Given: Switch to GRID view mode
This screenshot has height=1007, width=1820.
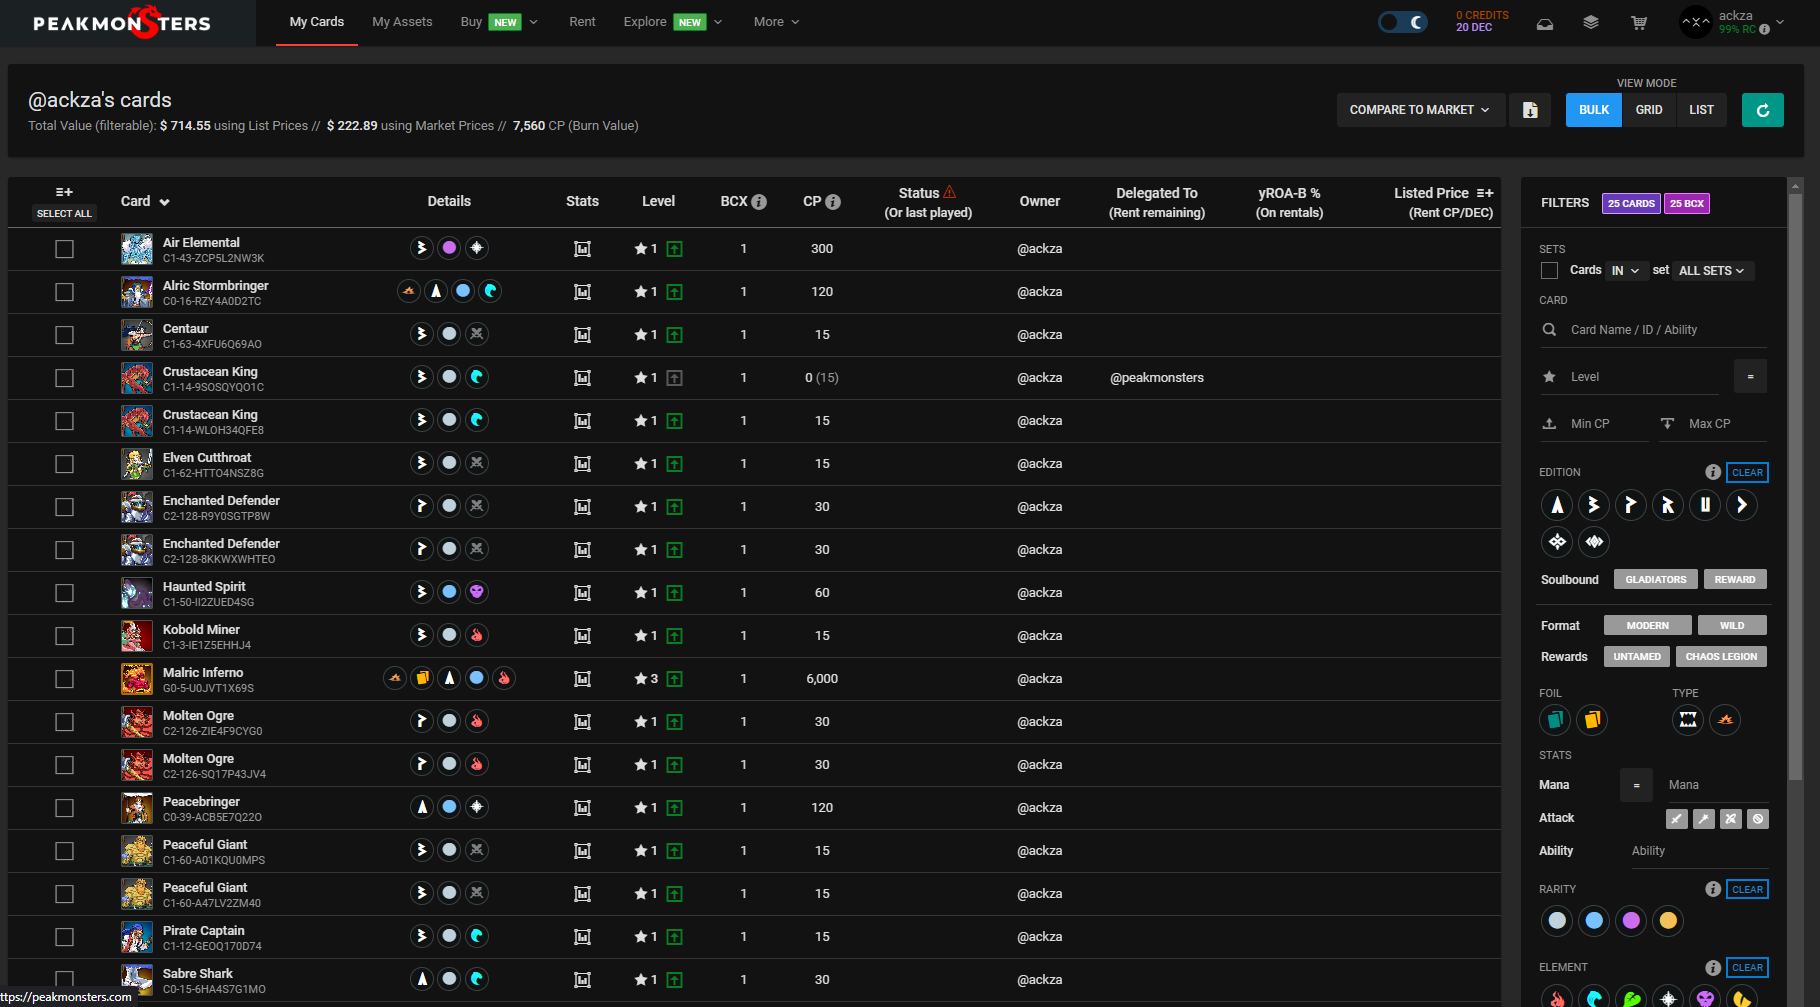Looking at the screenshot, I should click(x=1649, y=110).
